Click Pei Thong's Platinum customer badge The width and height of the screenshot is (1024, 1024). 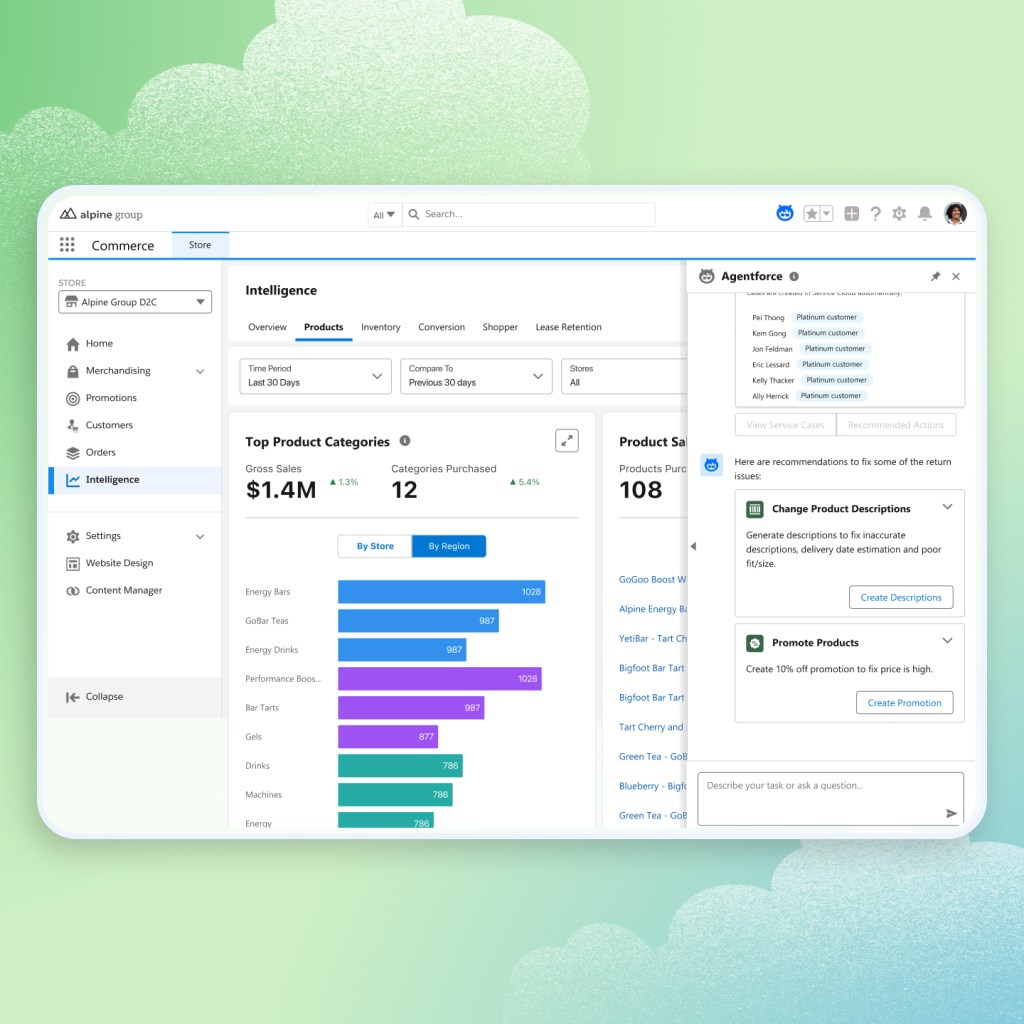tap(826, 317)
